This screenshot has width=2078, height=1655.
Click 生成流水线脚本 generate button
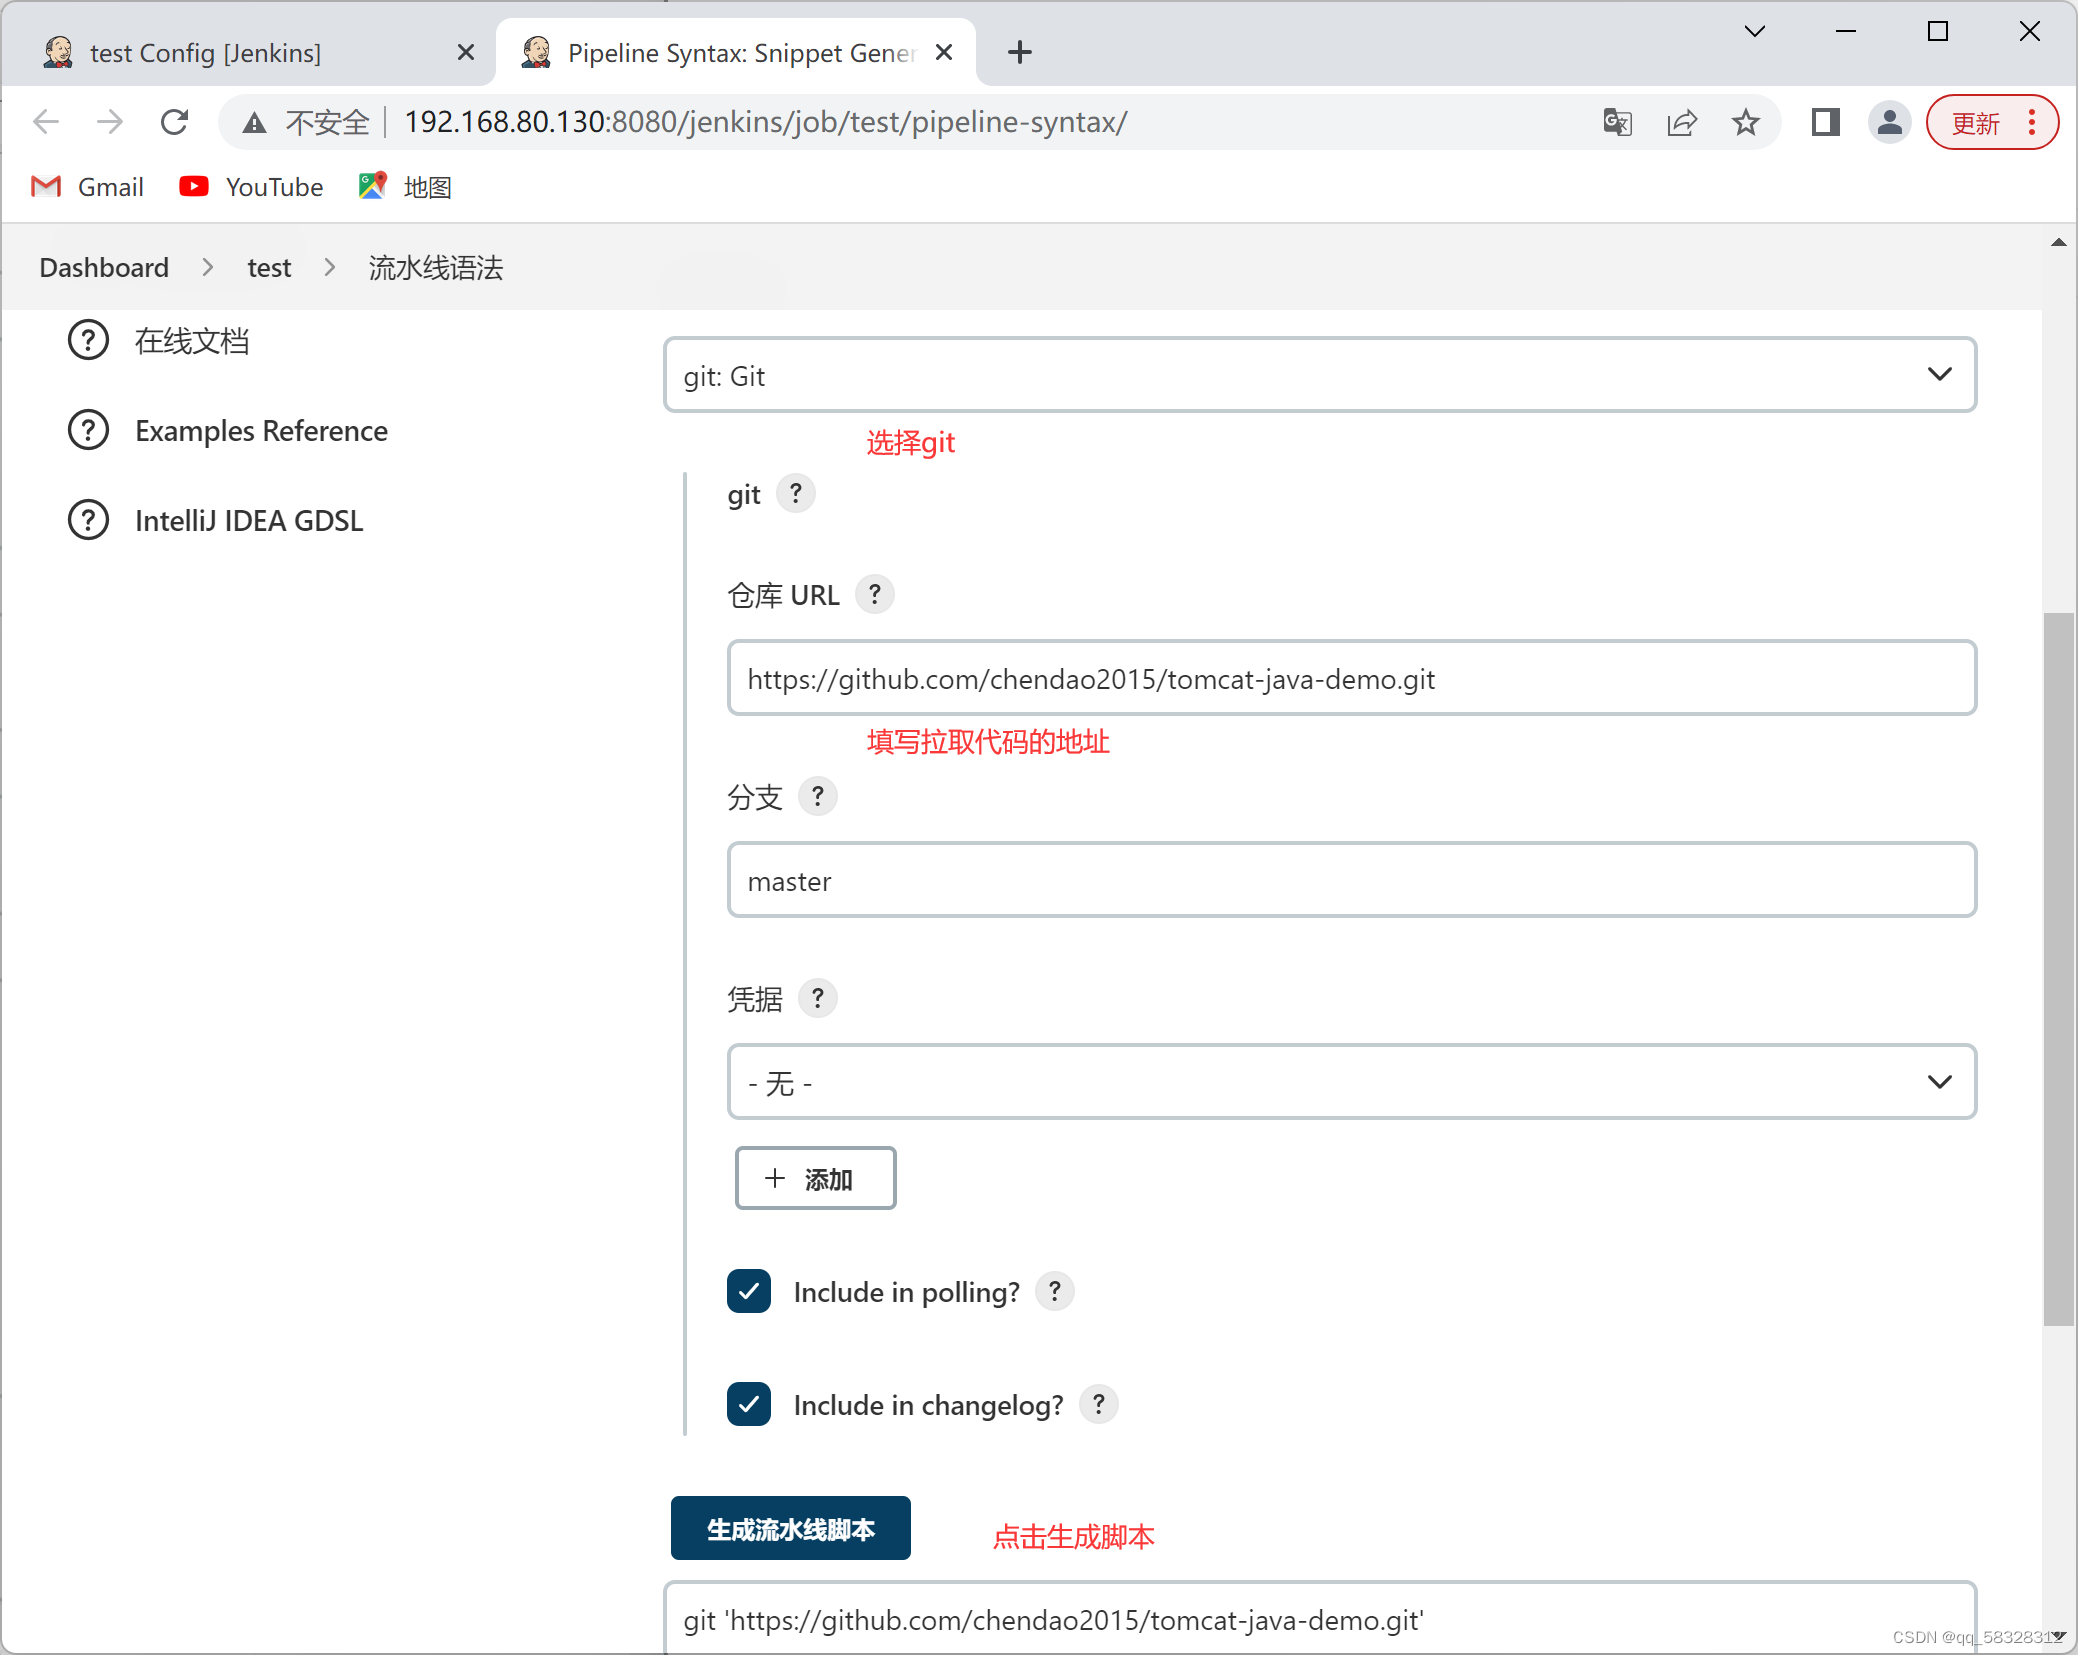tap(790, 1528)
